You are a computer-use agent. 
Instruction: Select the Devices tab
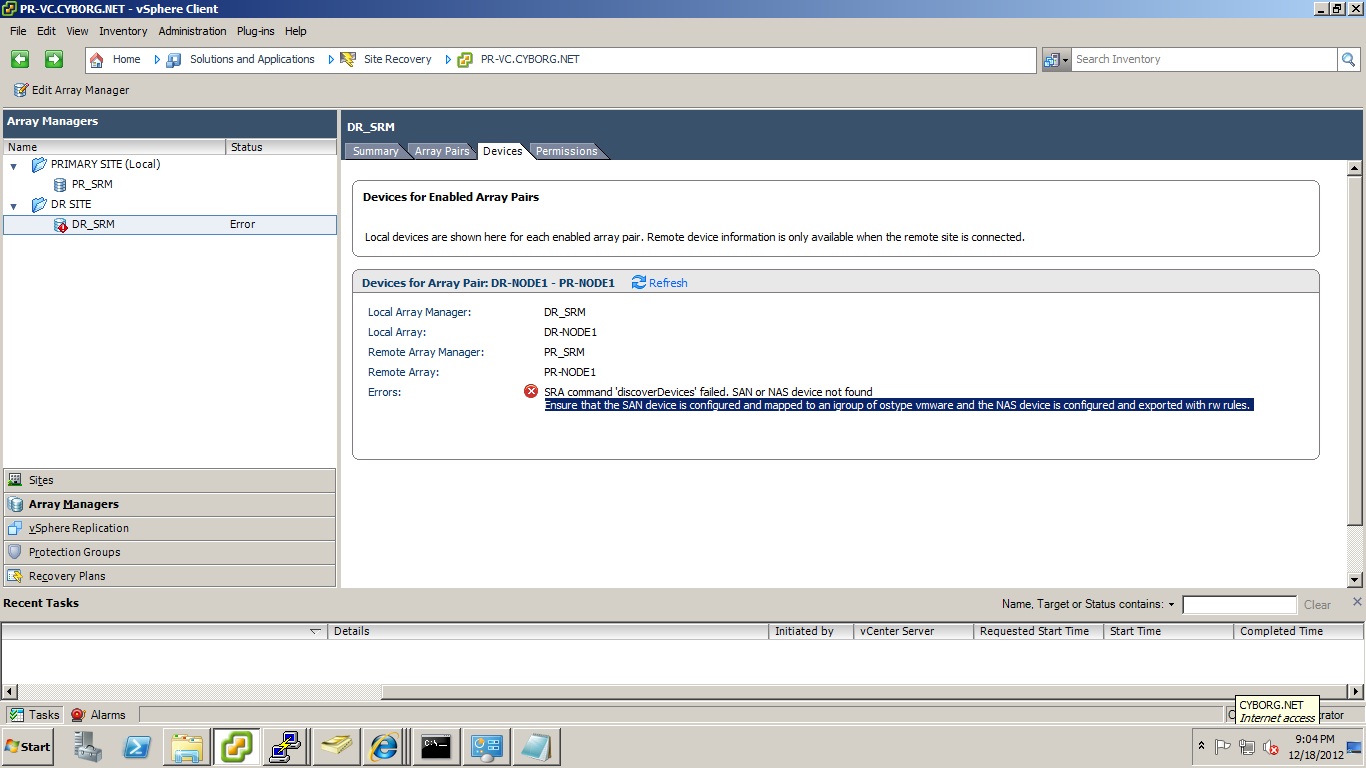tap(502, 151)
